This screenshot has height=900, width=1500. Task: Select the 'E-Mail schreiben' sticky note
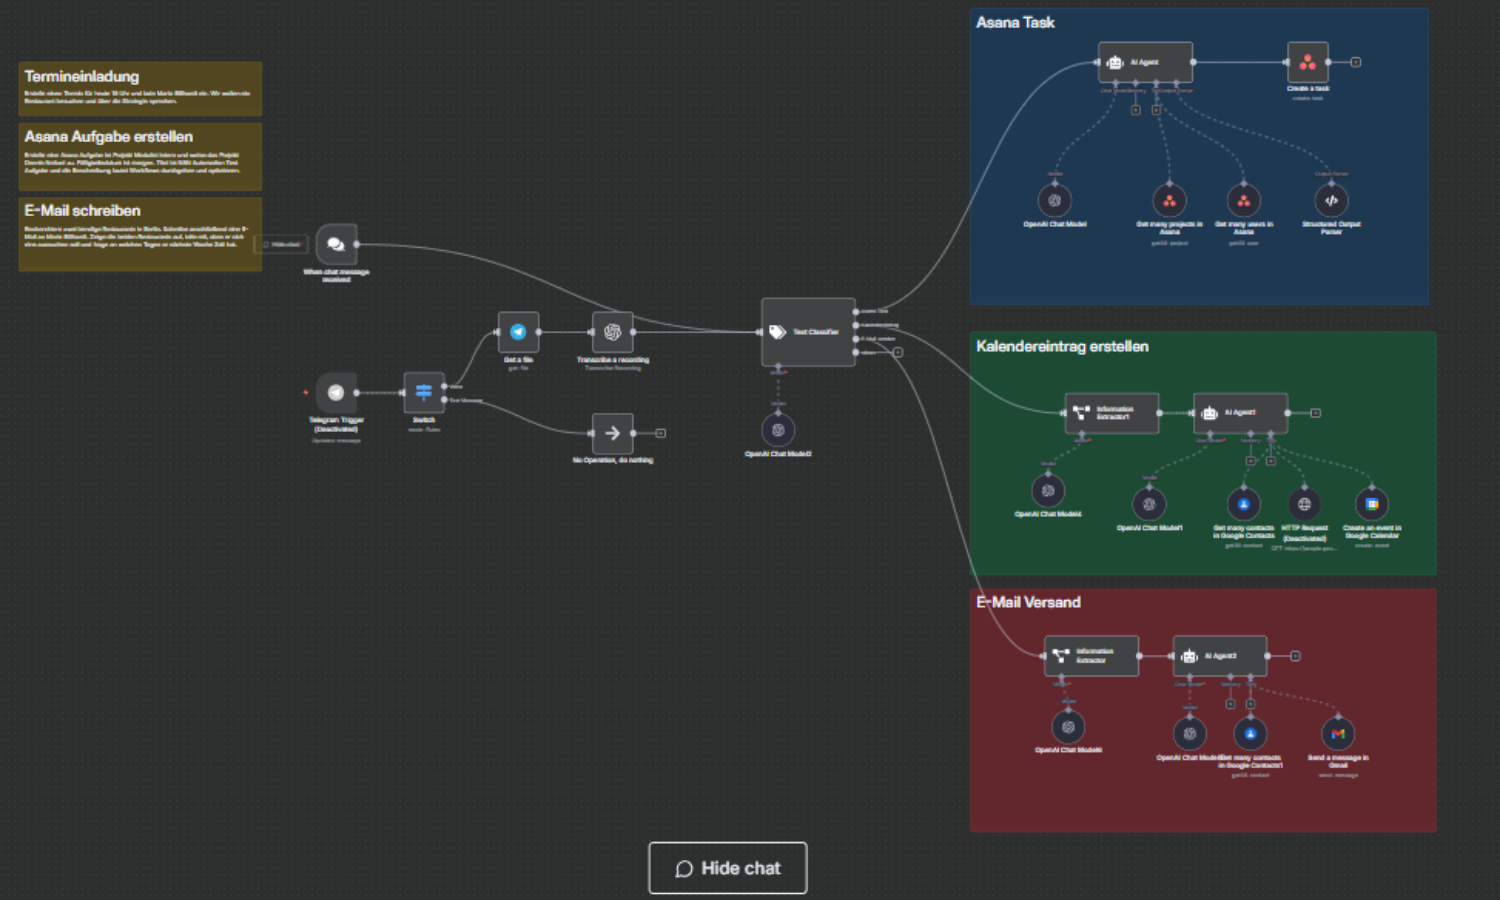point(140,233)
